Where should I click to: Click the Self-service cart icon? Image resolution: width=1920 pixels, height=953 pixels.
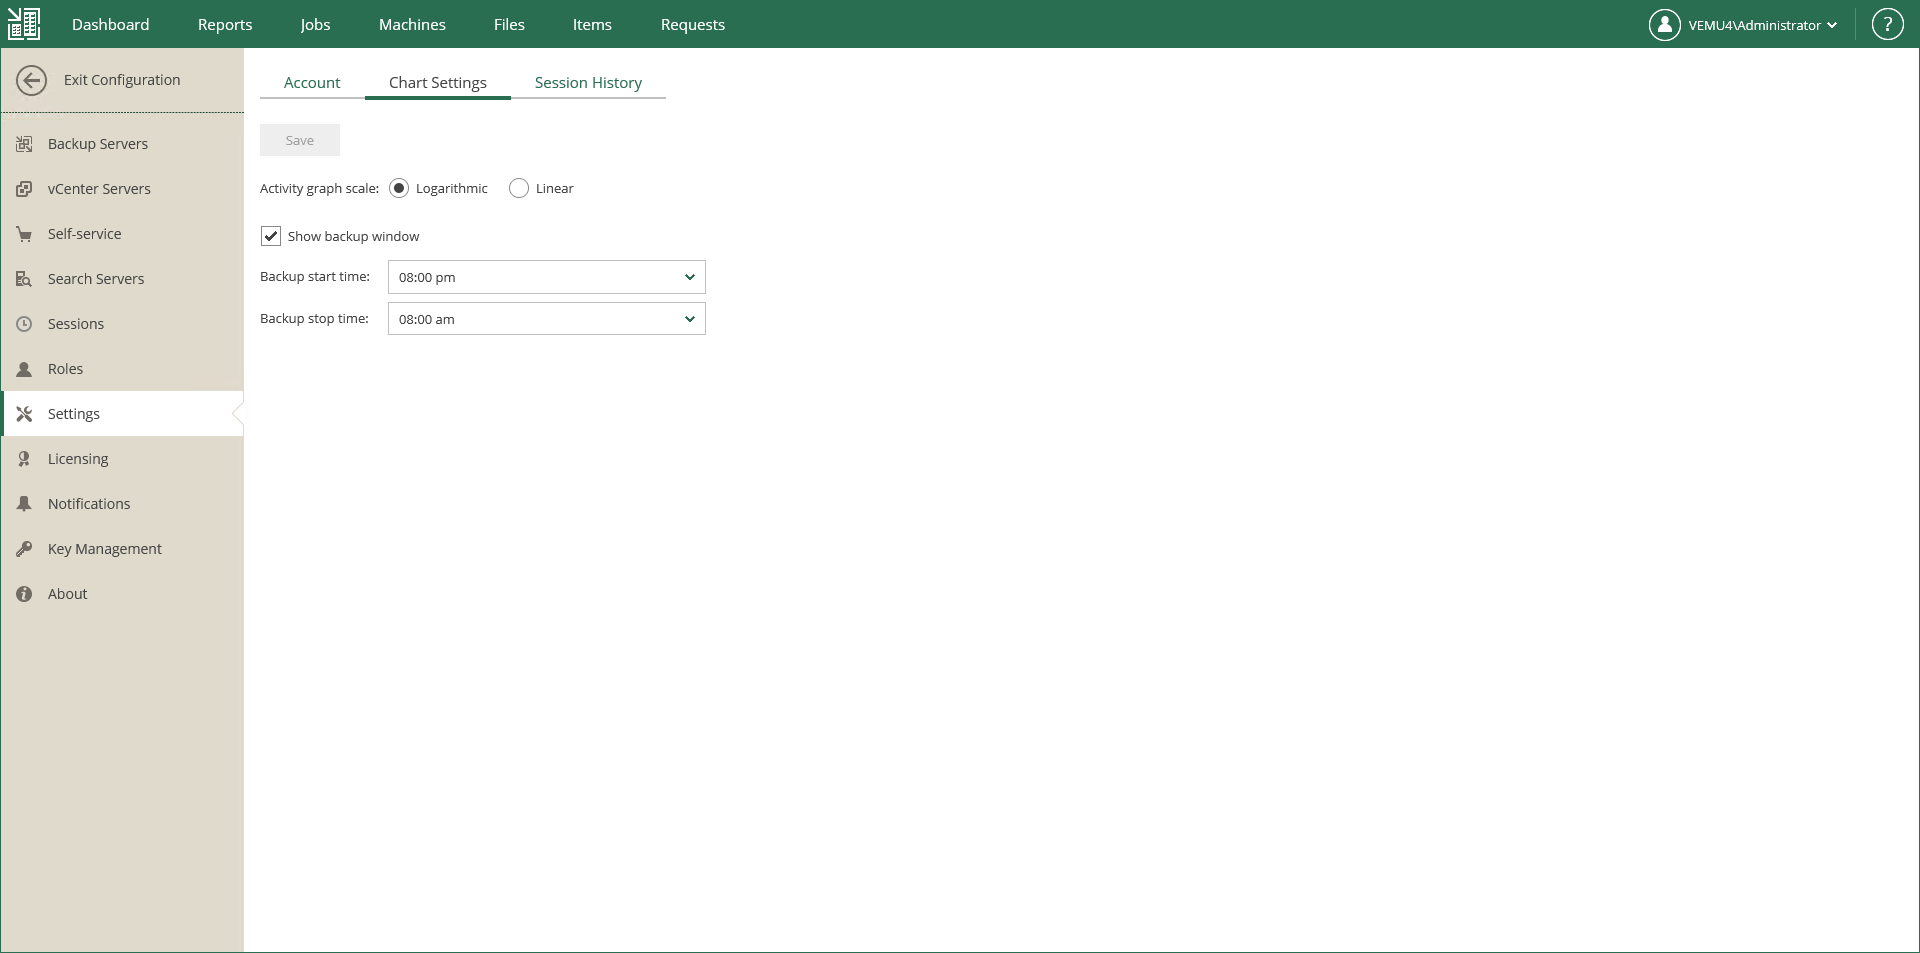[24, 234]
